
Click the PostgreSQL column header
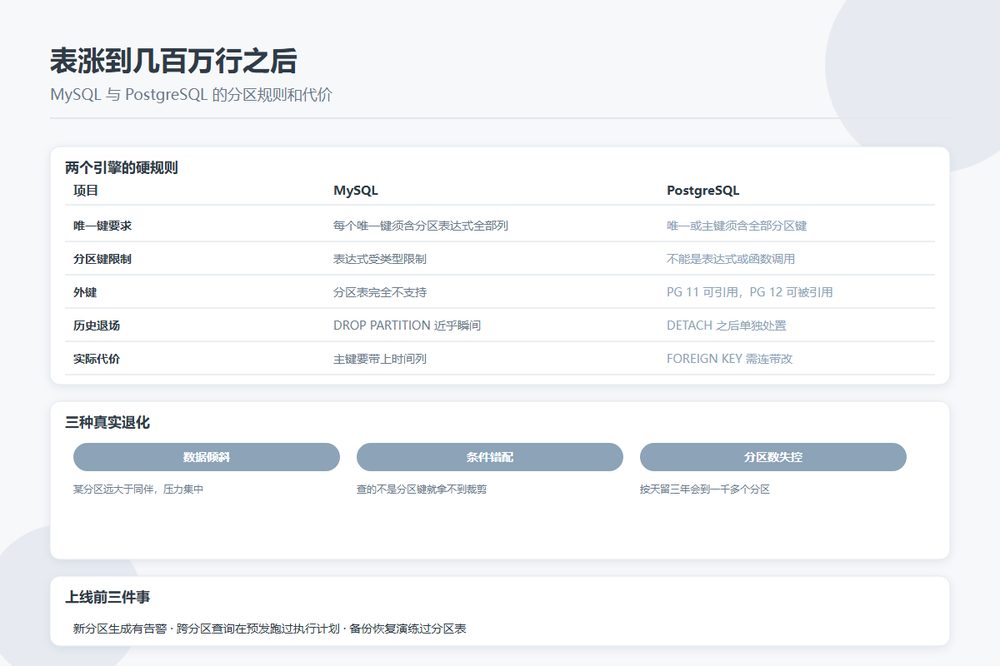(x=703, y=190)
